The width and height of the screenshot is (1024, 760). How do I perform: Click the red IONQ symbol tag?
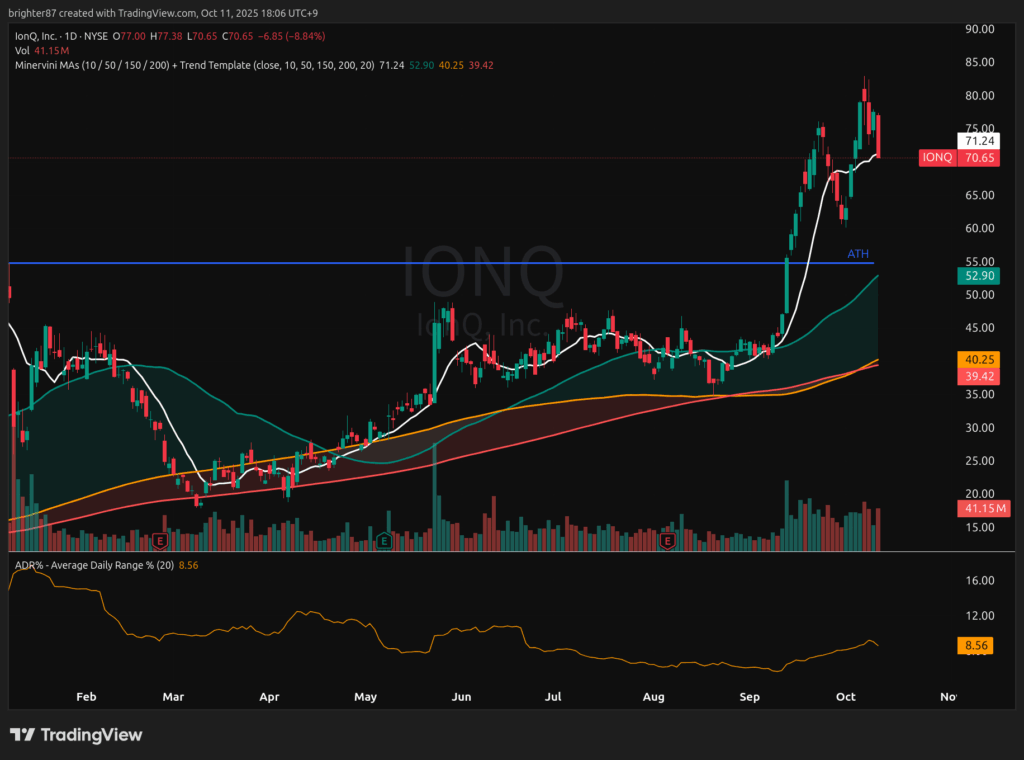937,158
